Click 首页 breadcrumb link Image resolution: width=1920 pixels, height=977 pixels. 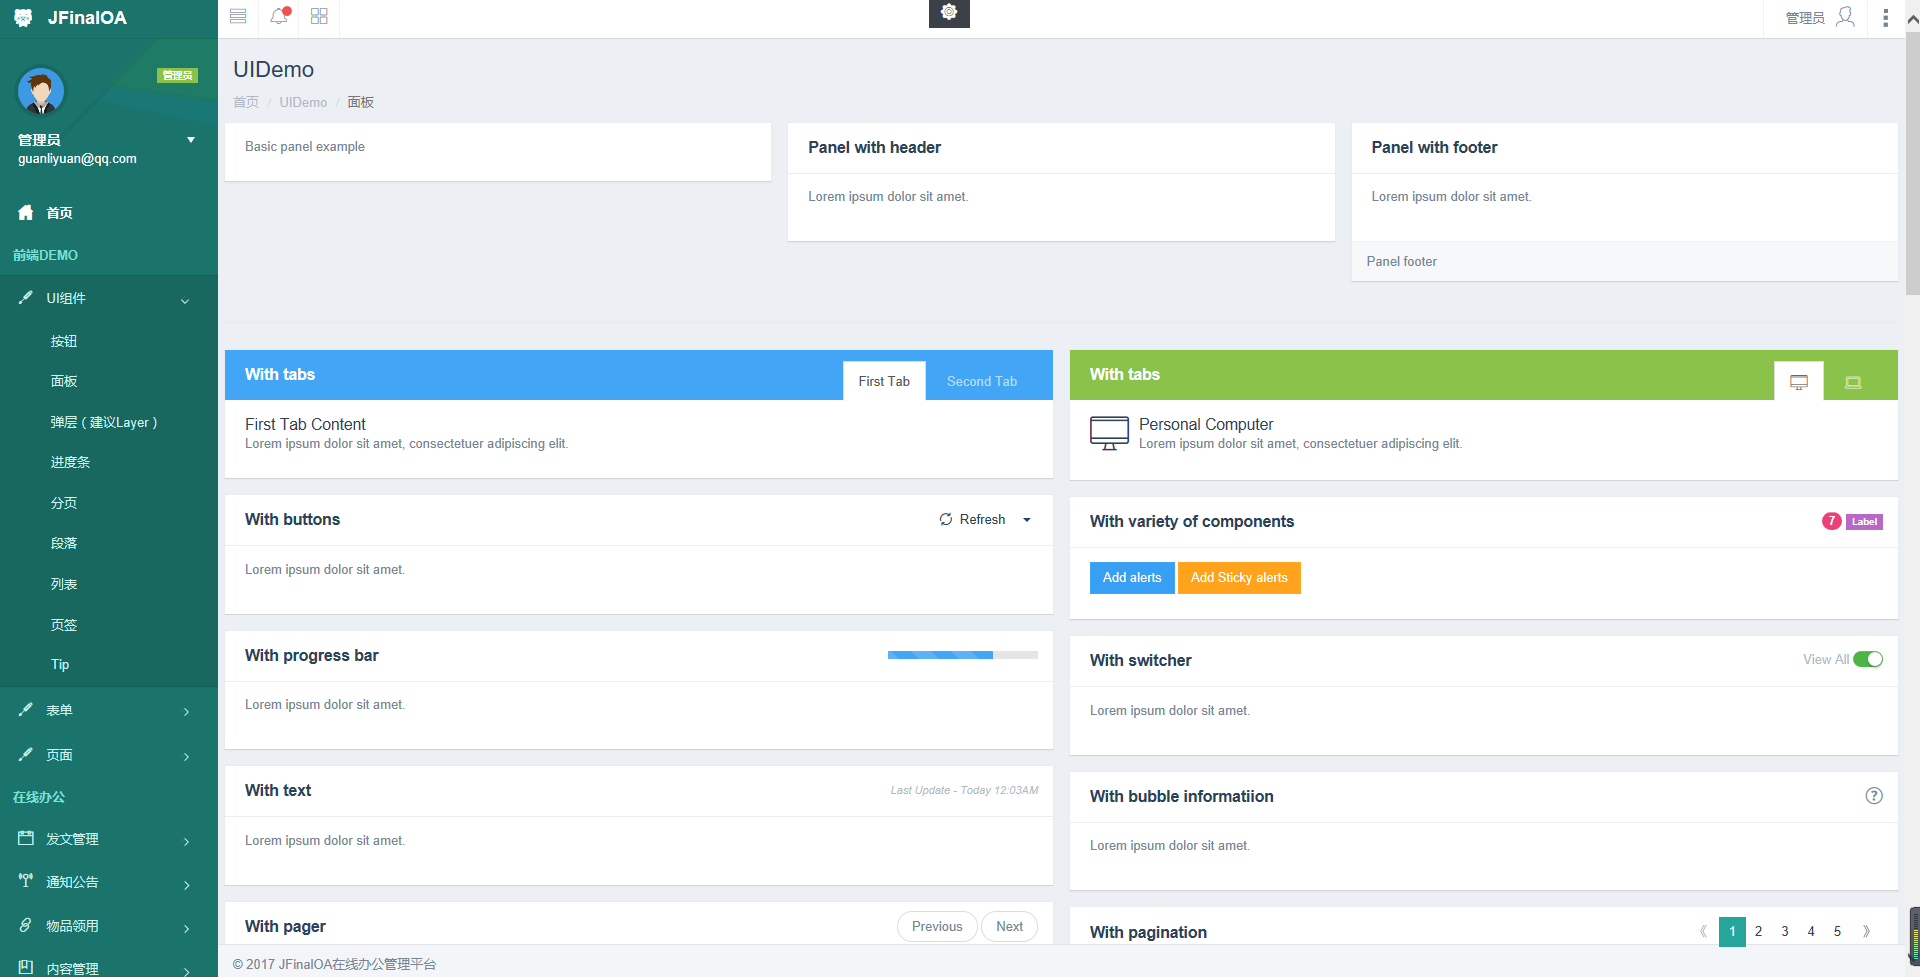[246, 102]
